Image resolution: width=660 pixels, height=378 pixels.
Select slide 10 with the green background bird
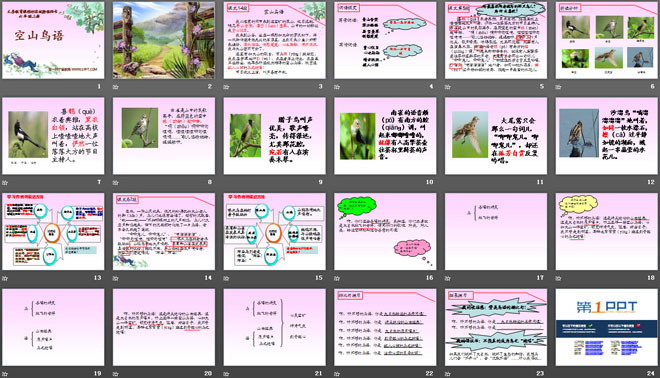[x=385, y=136]
